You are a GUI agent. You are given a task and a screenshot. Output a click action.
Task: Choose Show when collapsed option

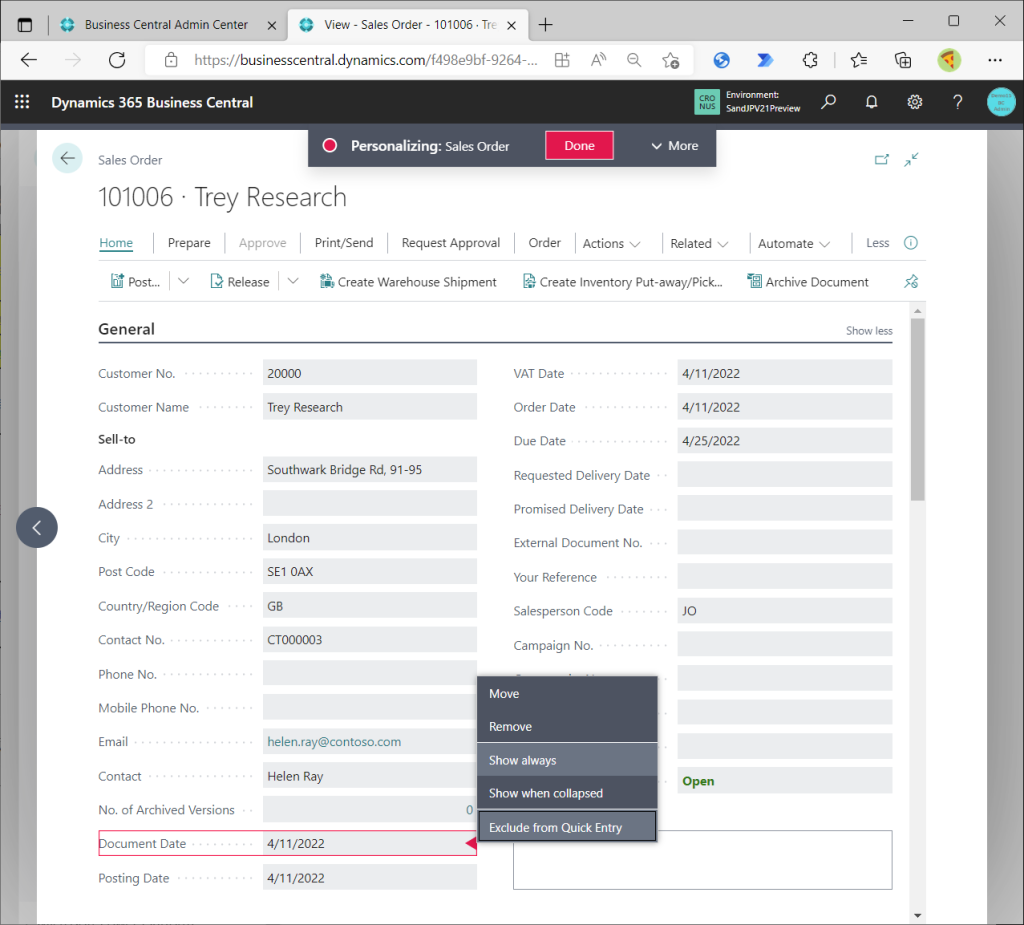pos(567,793)
